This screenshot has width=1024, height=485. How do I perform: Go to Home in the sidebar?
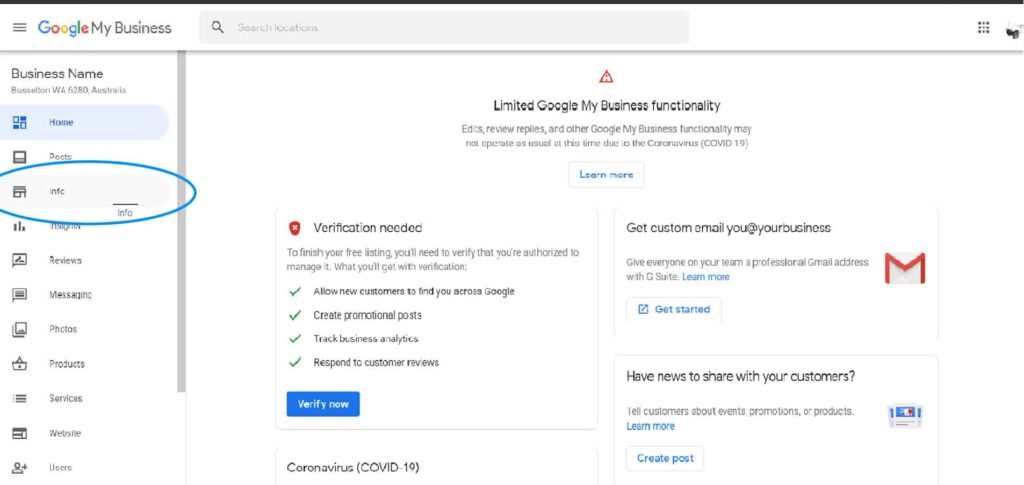click(84, 122)
